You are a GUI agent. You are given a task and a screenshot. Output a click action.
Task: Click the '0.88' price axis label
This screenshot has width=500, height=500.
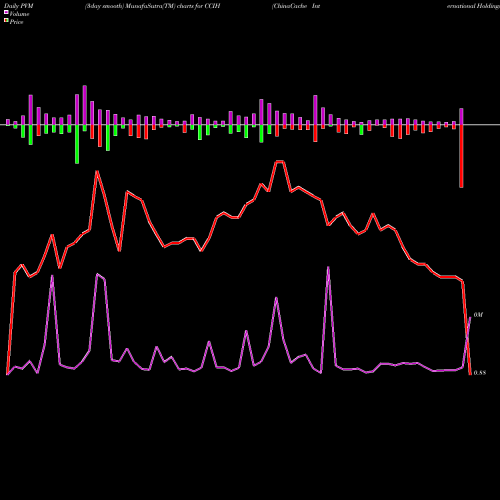point(479,373)
